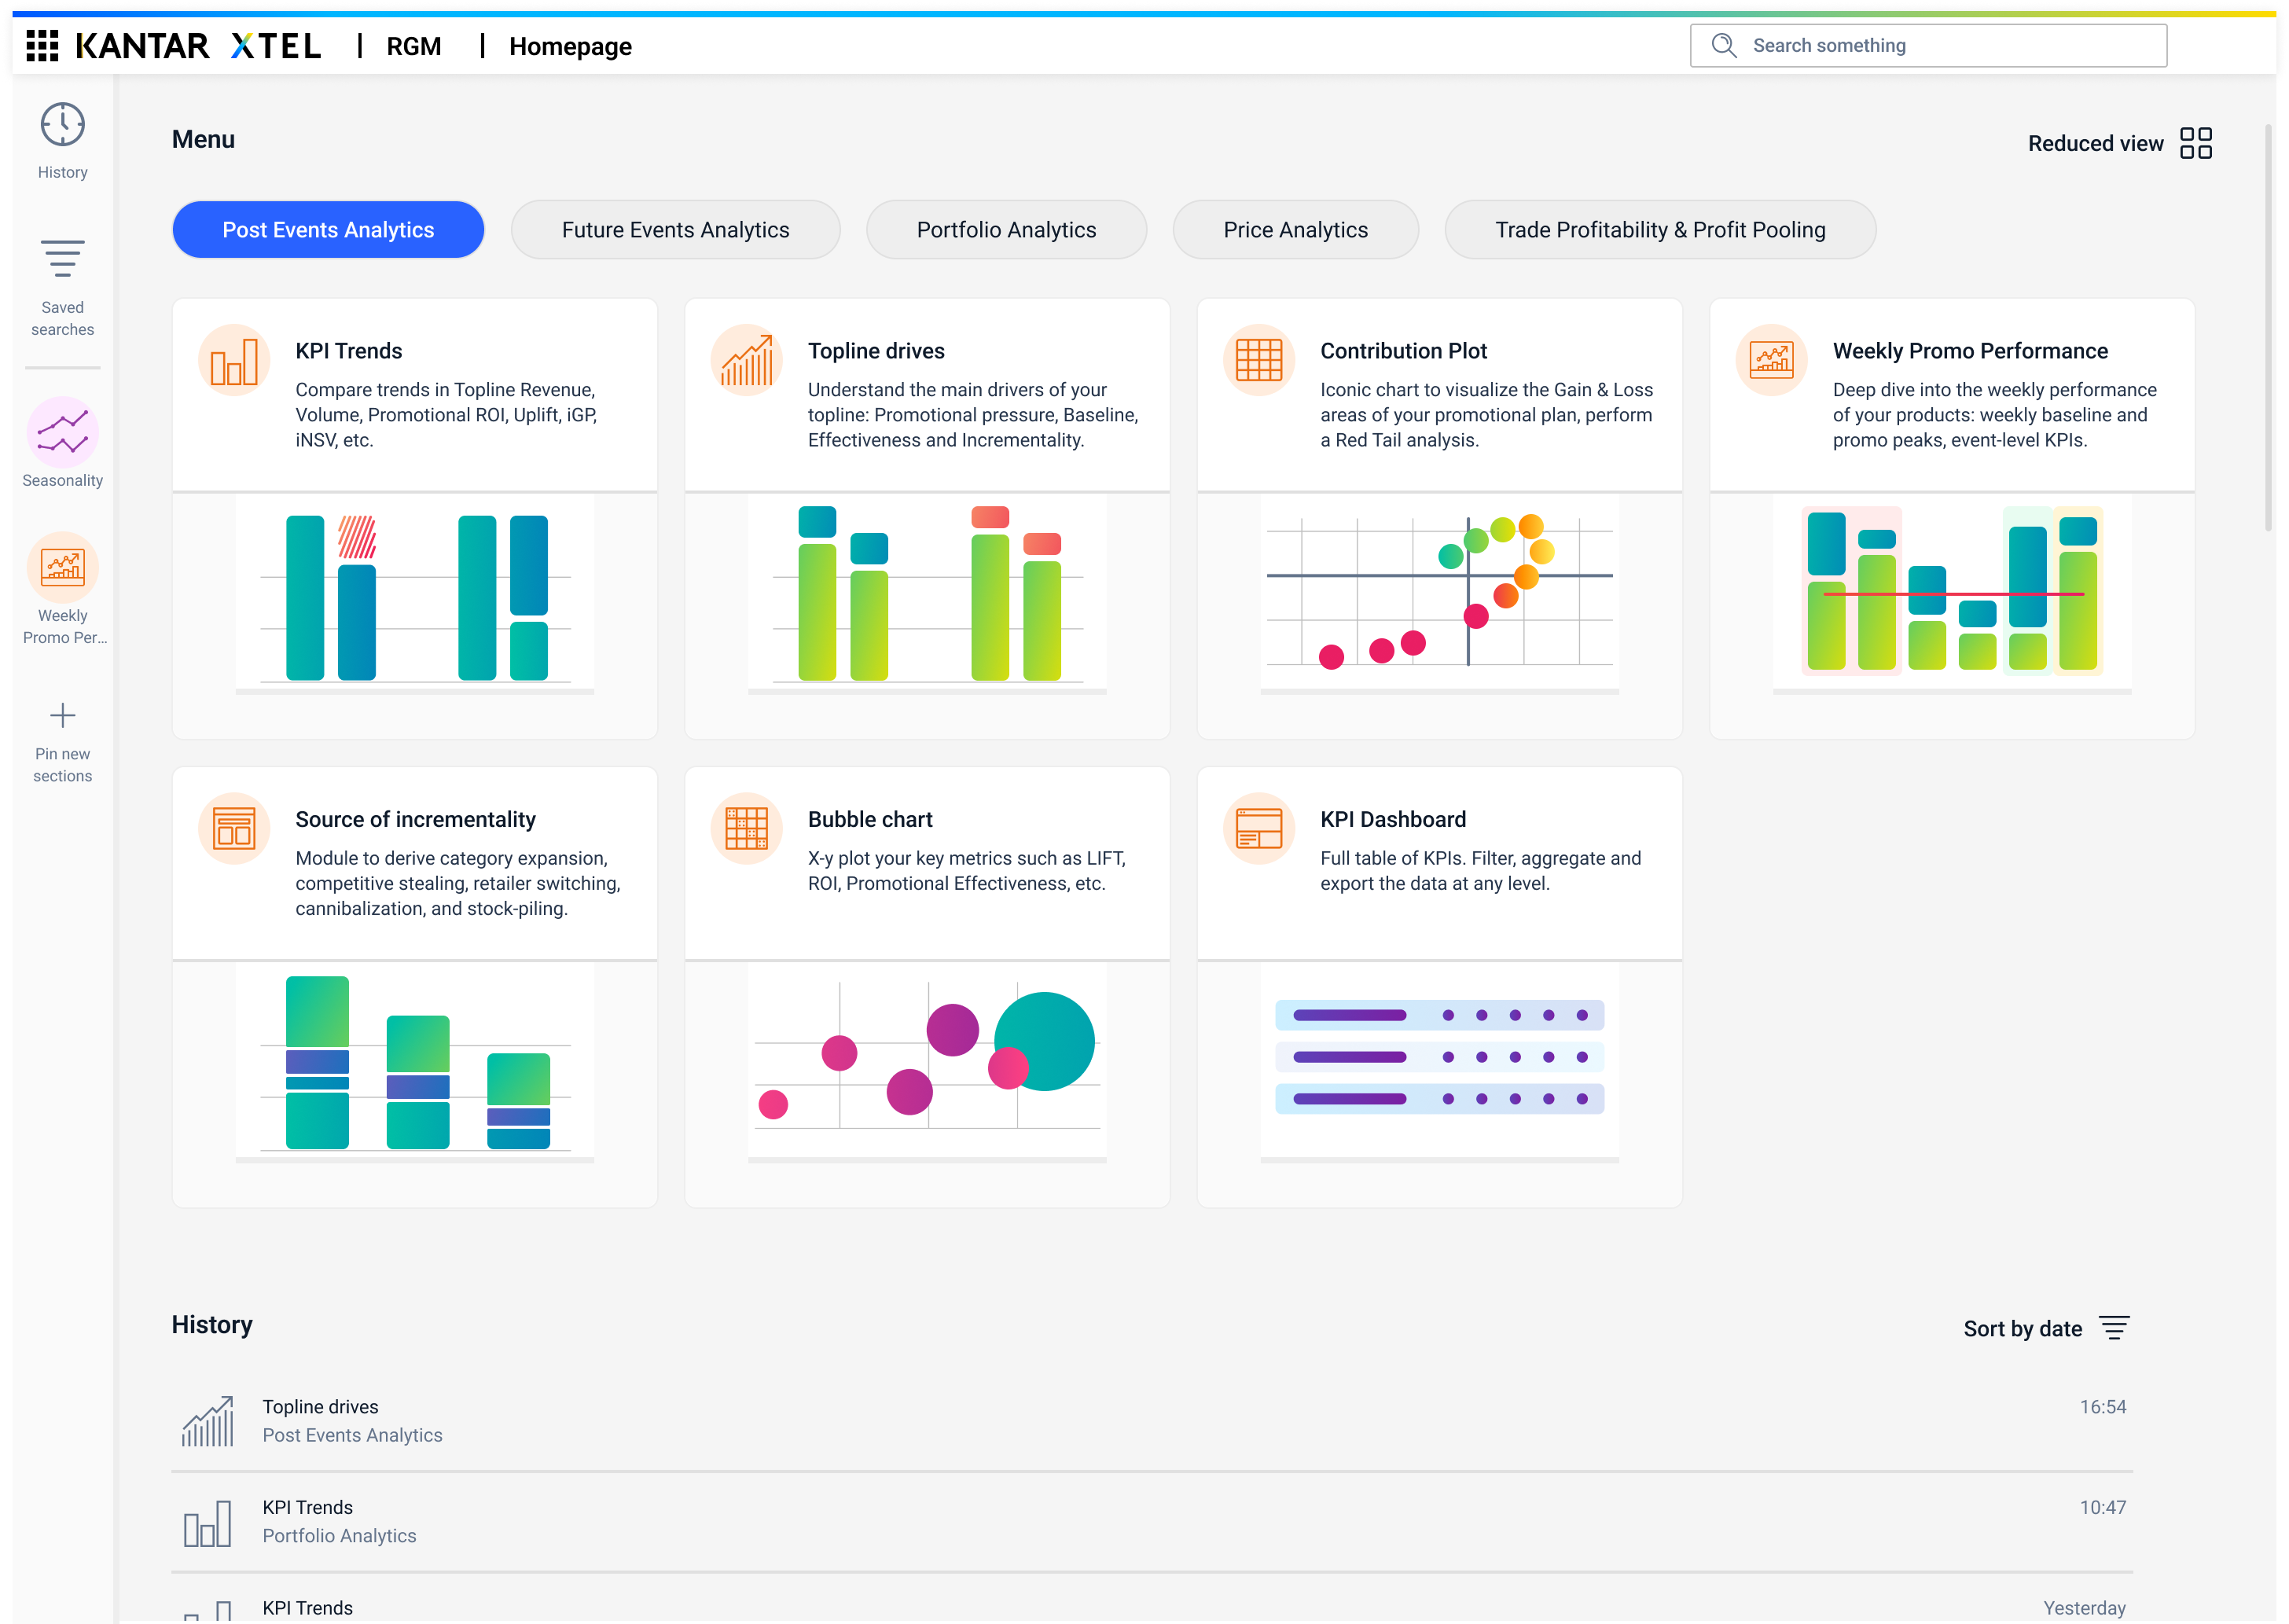Select the Portfolio Analytics tab
Screen dimensions: 2289x1624
tap(1006, 230)
